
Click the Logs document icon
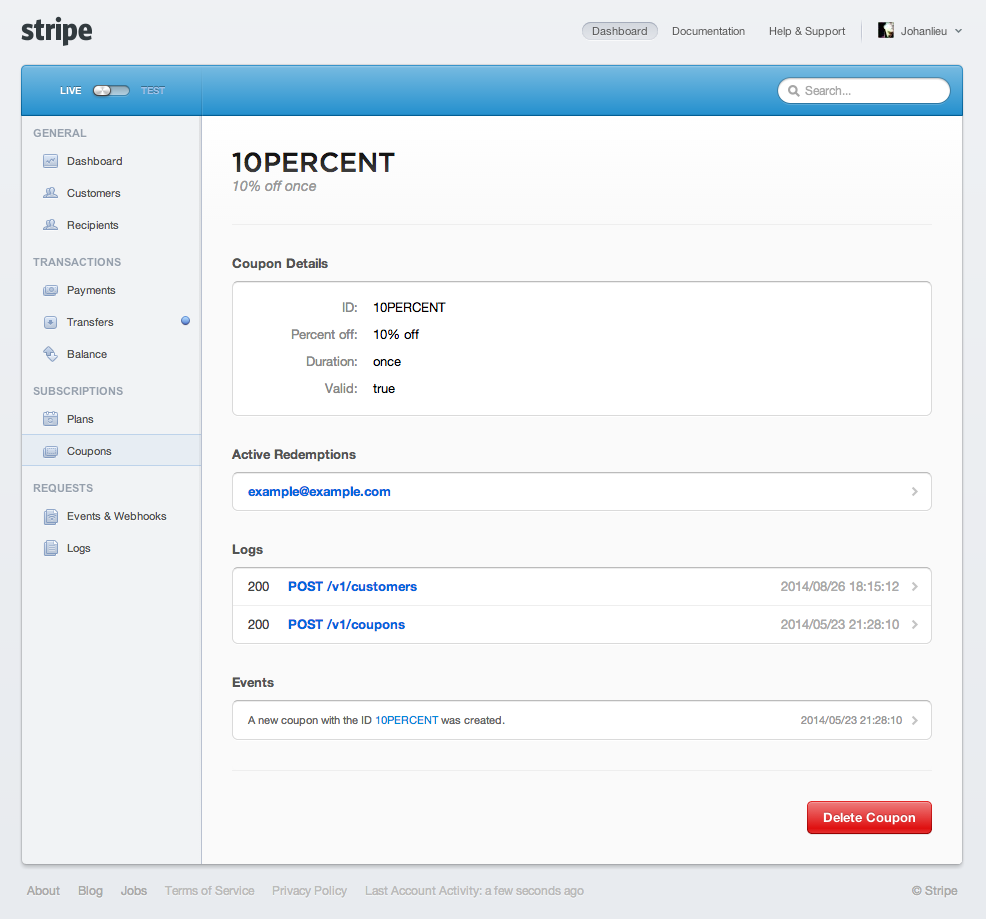(50, 548)
